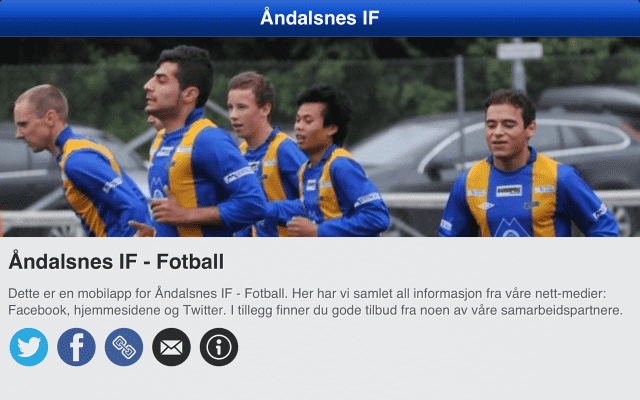Viewport: 640px width, 400px height.
Task: Open the Facebook page icon
Action: click(x=76, y=347)
